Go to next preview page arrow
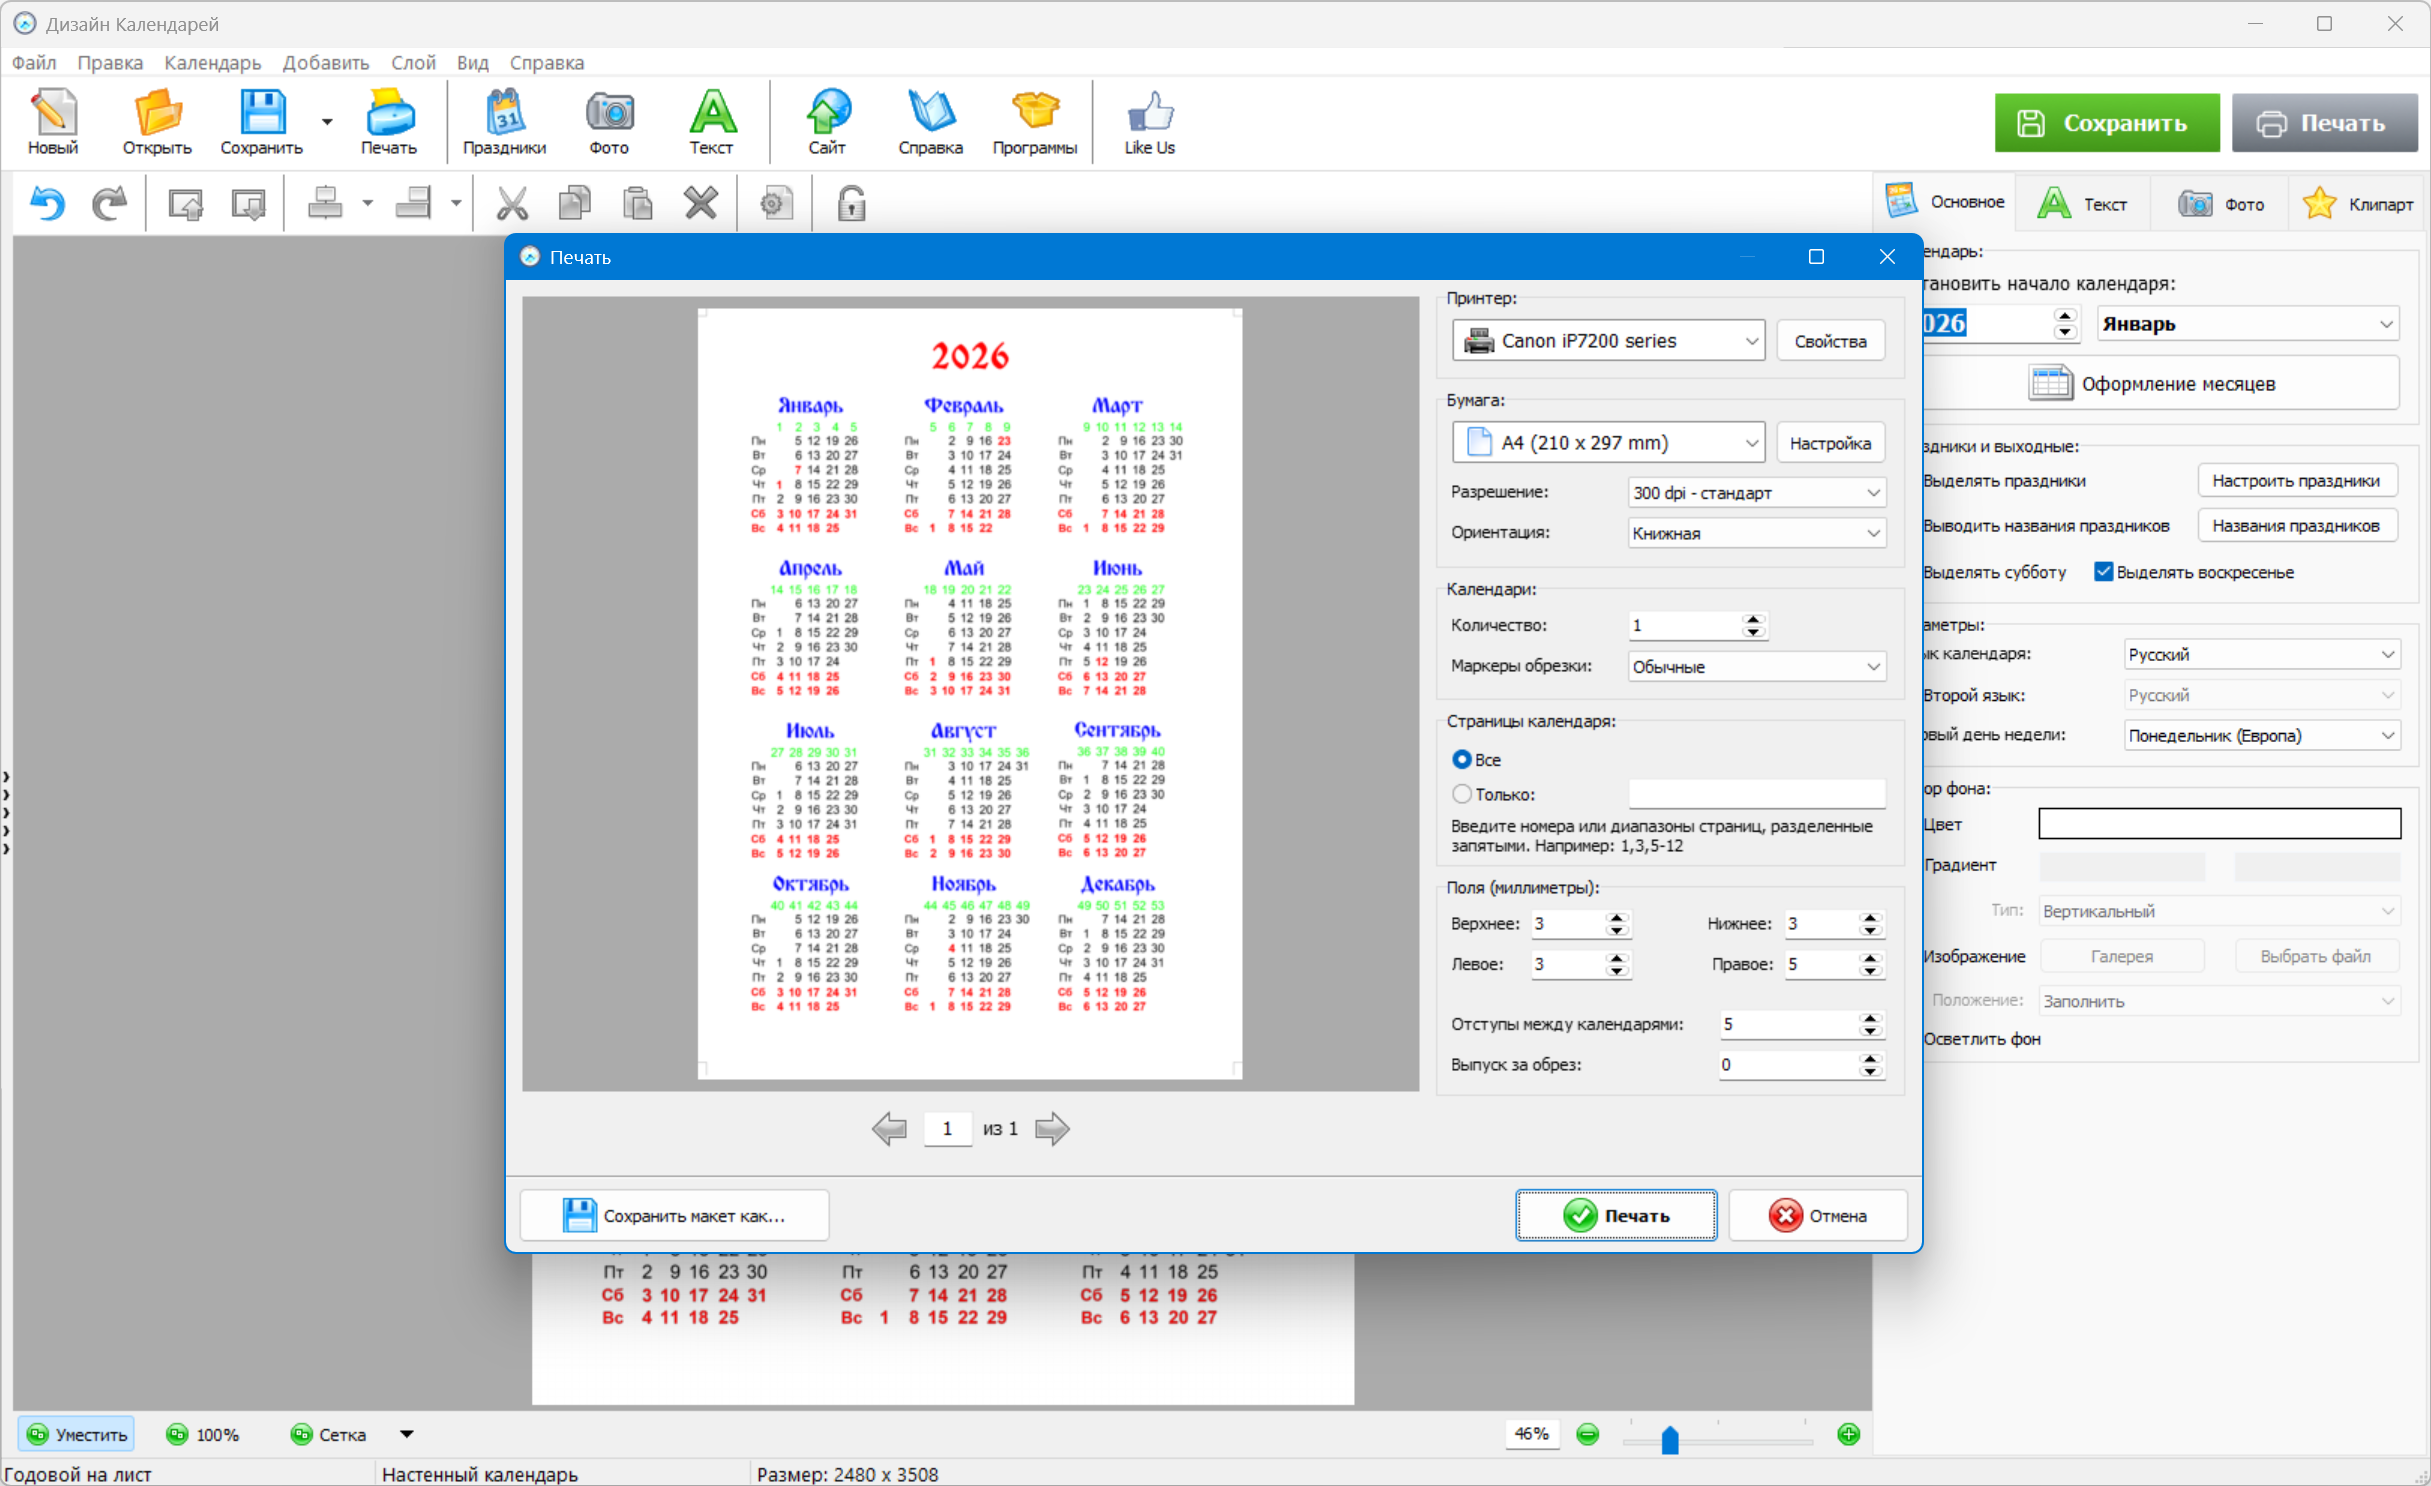This screenshot has height=1486, width=2431. pyautogui.click(x=1052, y=1129)
